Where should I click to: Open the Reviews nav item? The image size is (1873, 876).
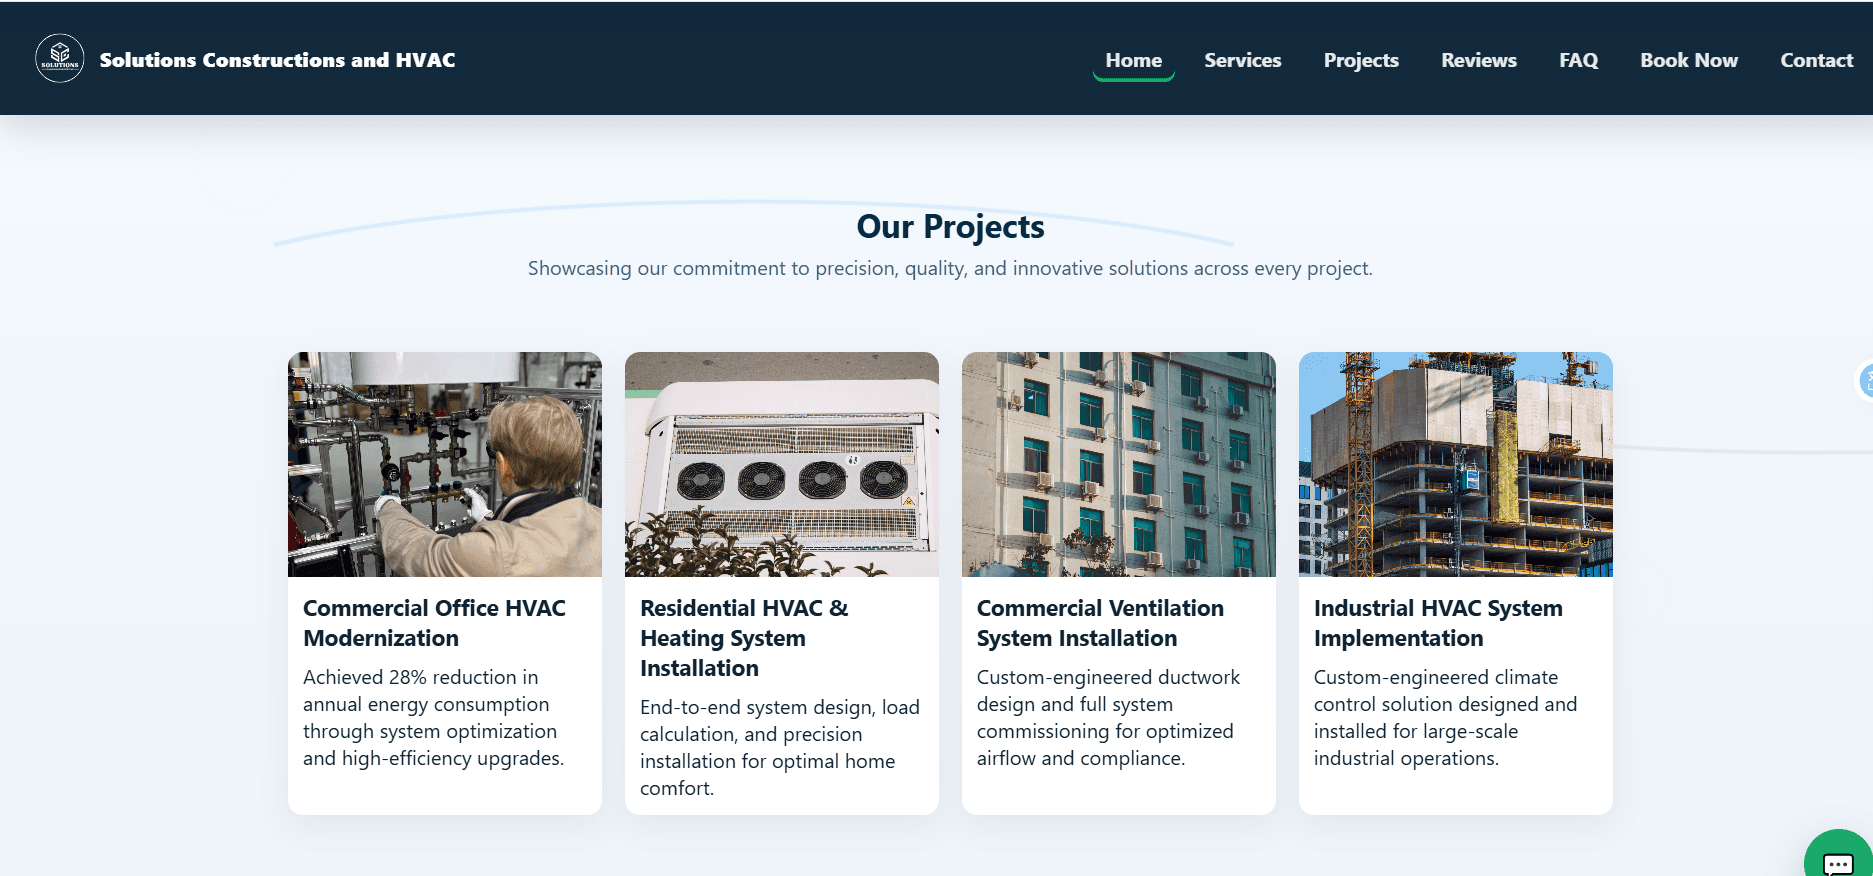coord(1478,60)
